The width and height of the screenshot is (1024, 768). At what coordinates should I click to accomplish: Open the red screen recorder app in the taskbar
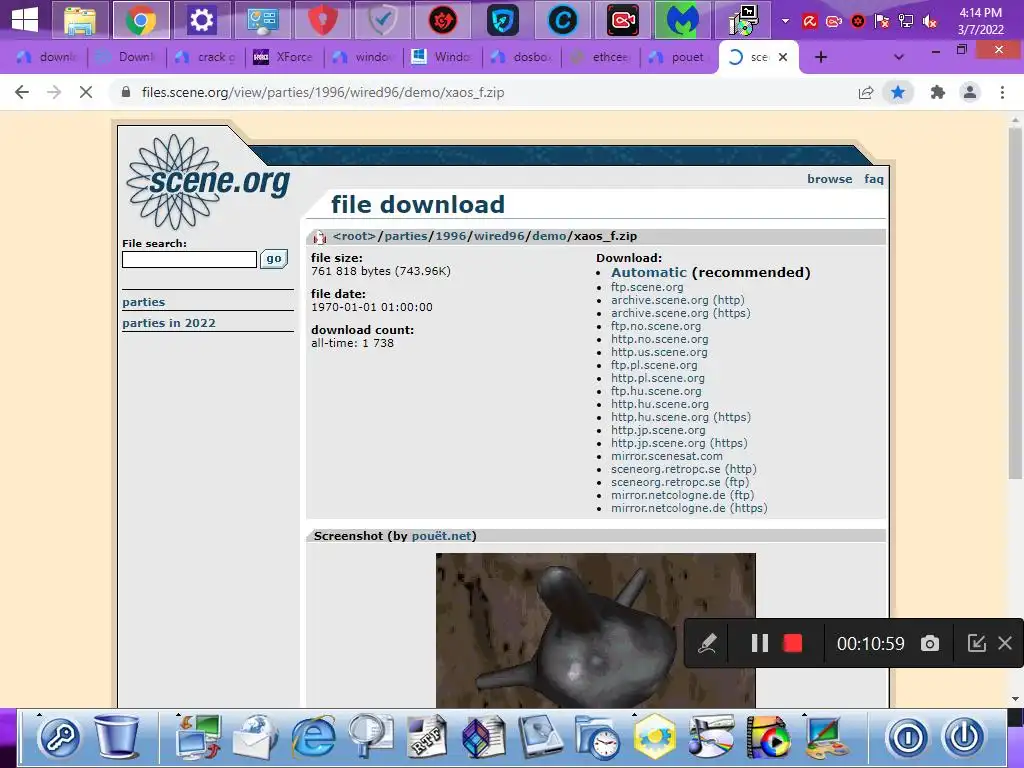click(x=623, y=20)
